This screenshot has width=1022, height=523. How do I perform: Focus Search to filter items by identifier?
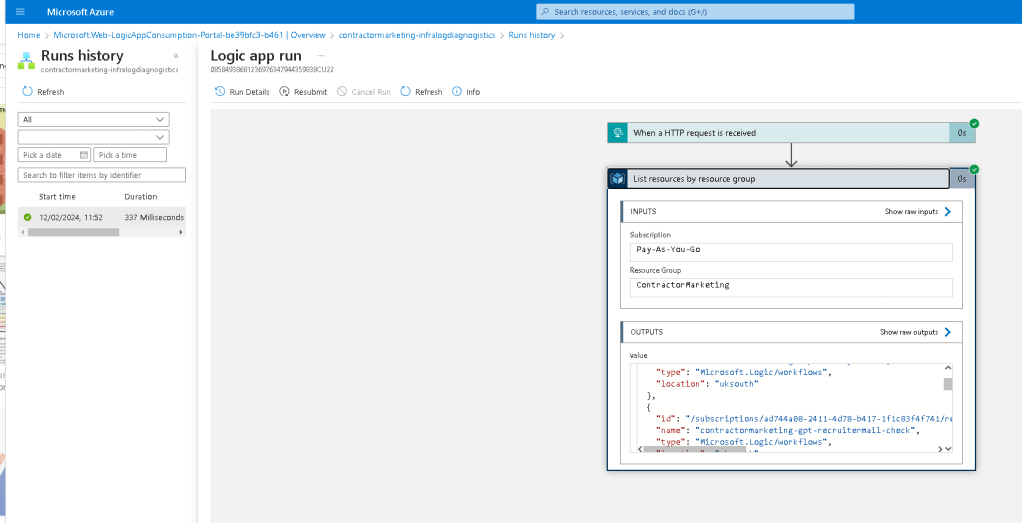pyautogui.click(x=102, y=175)
